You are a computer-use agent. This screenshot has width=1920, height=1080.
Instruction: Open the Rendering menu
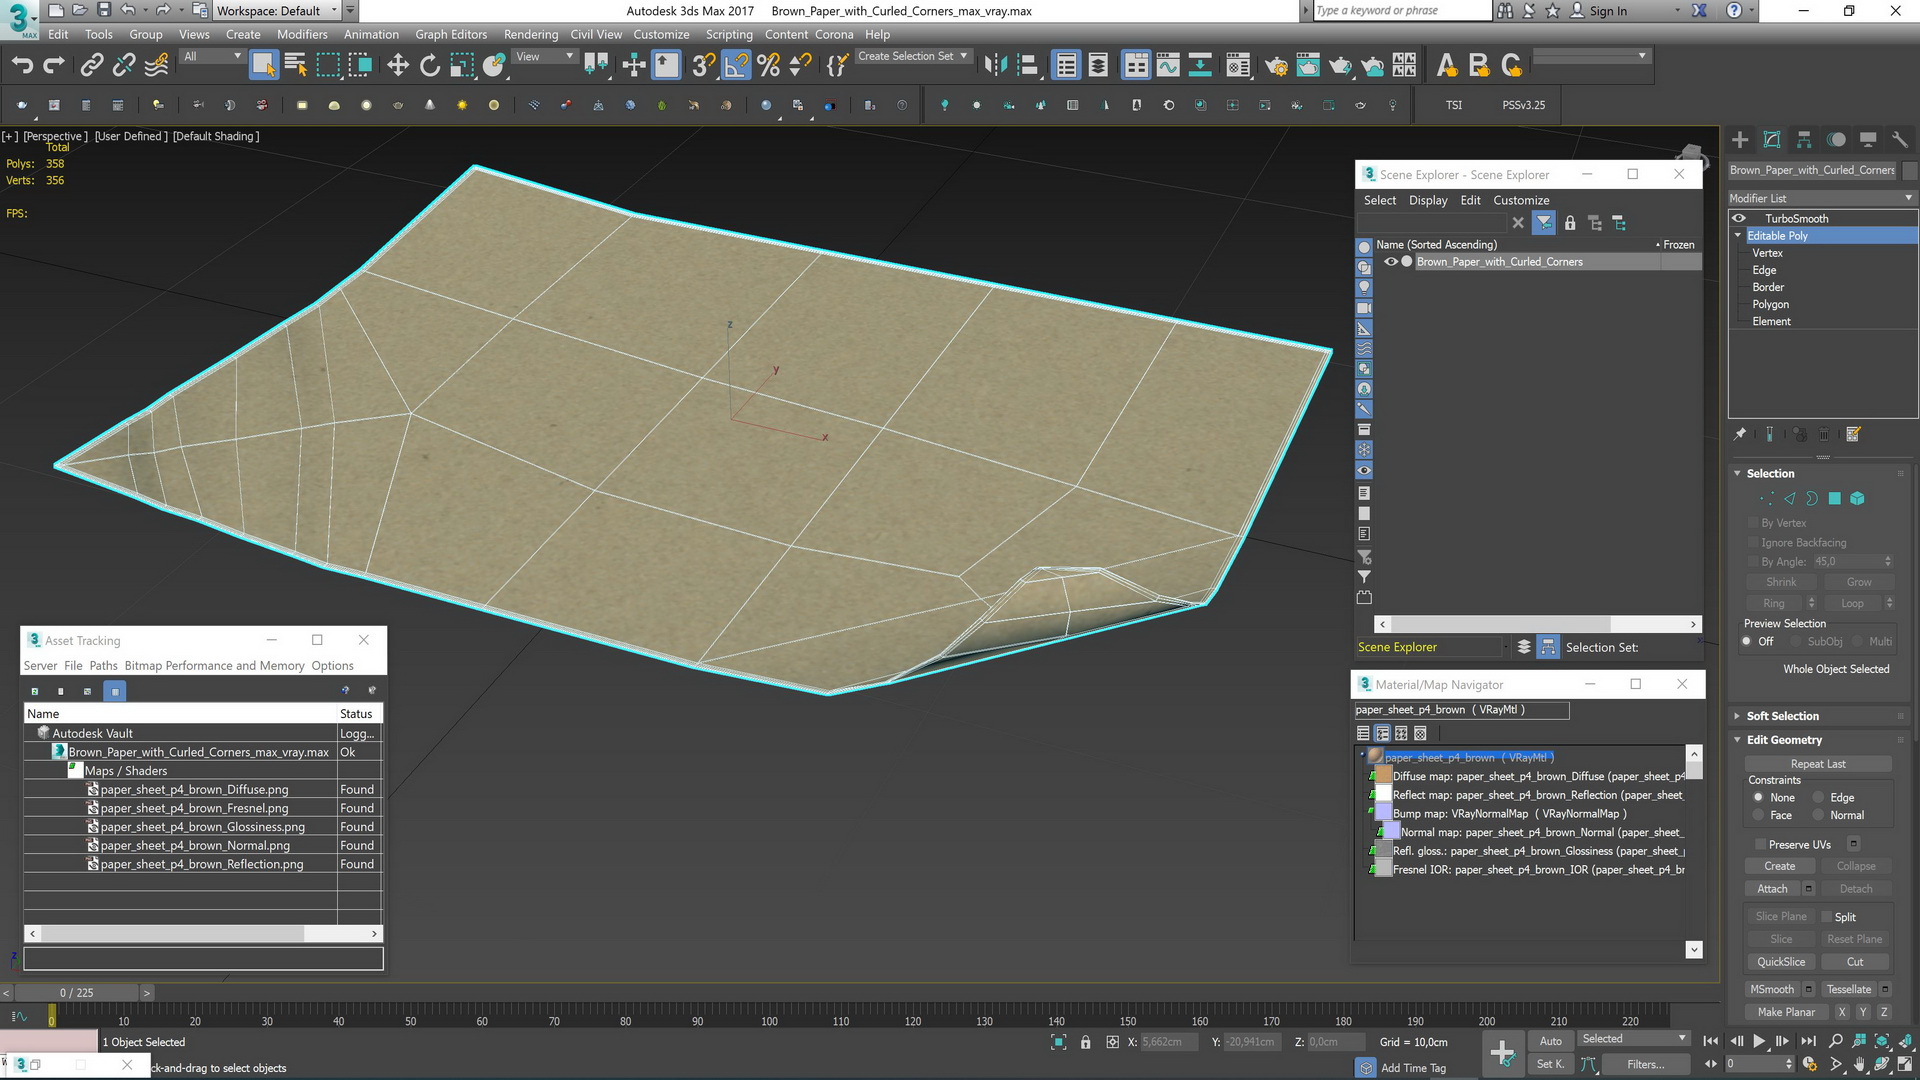(530, 34)
